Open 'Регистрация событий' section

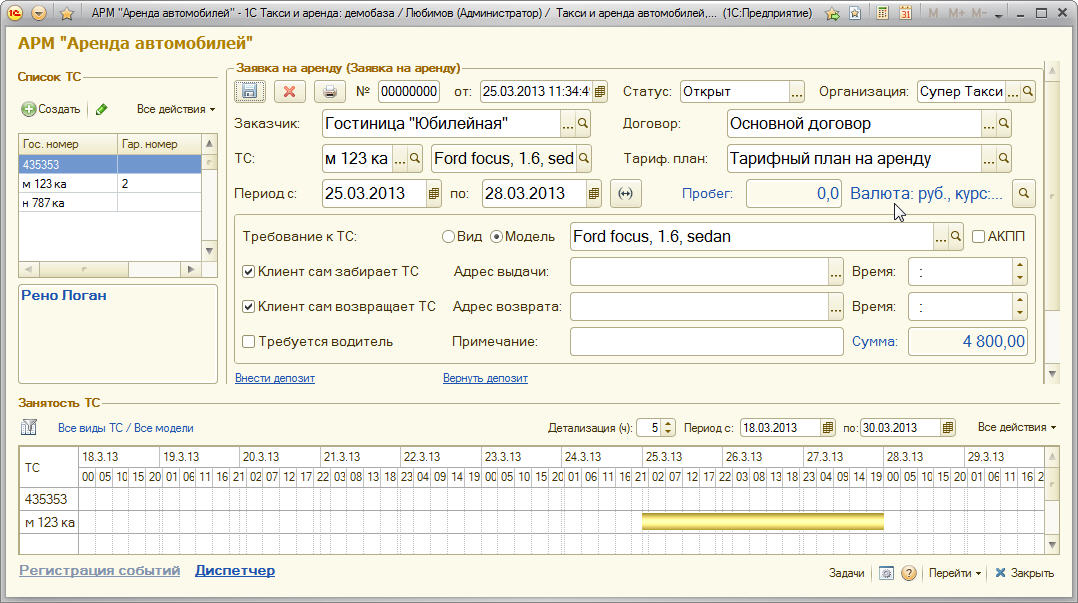99,570
